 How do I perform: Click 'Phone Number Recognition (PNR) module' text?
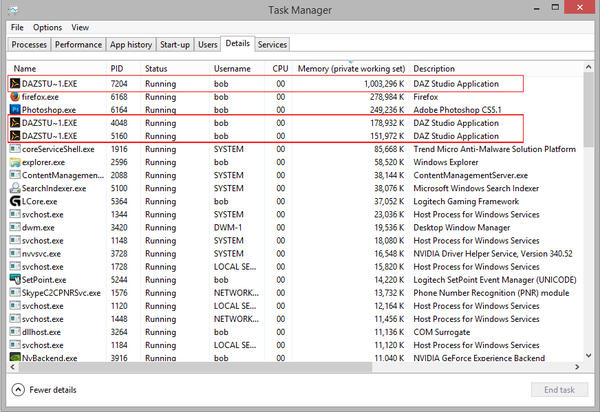[x=491, y=293]
